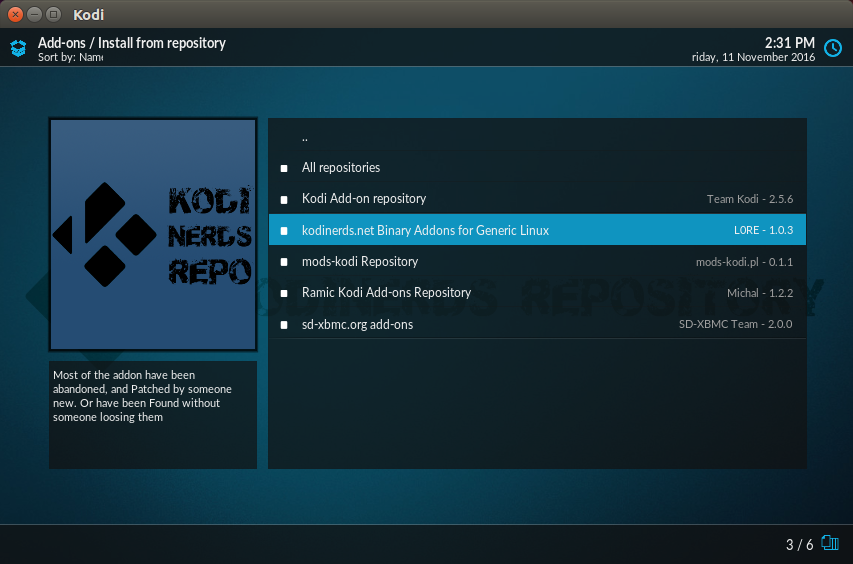Click the addon description text panel
Image resolution: width=853 pixels, height=564 pixels.
point(153,414)
